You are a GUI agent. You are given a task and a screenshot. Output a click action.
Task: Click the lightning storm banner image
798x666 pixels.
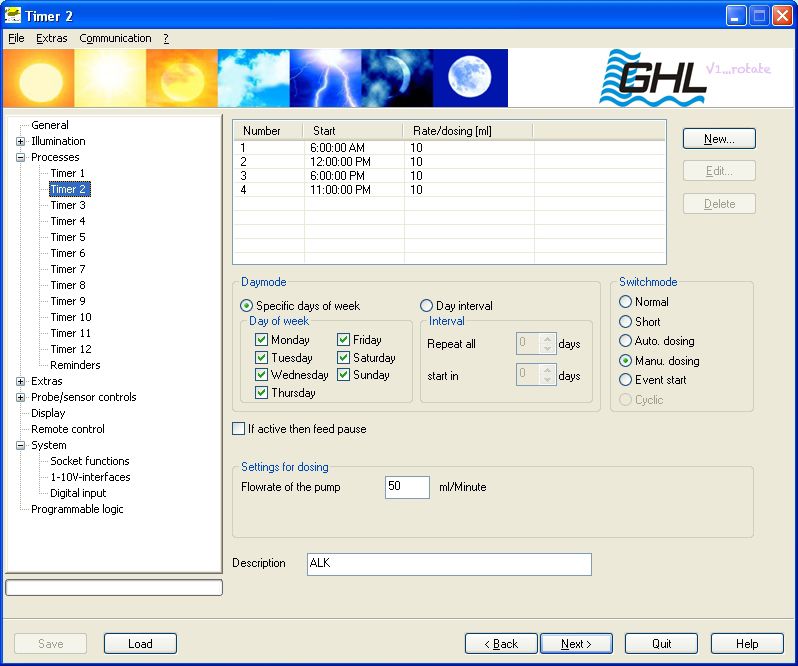325,78
